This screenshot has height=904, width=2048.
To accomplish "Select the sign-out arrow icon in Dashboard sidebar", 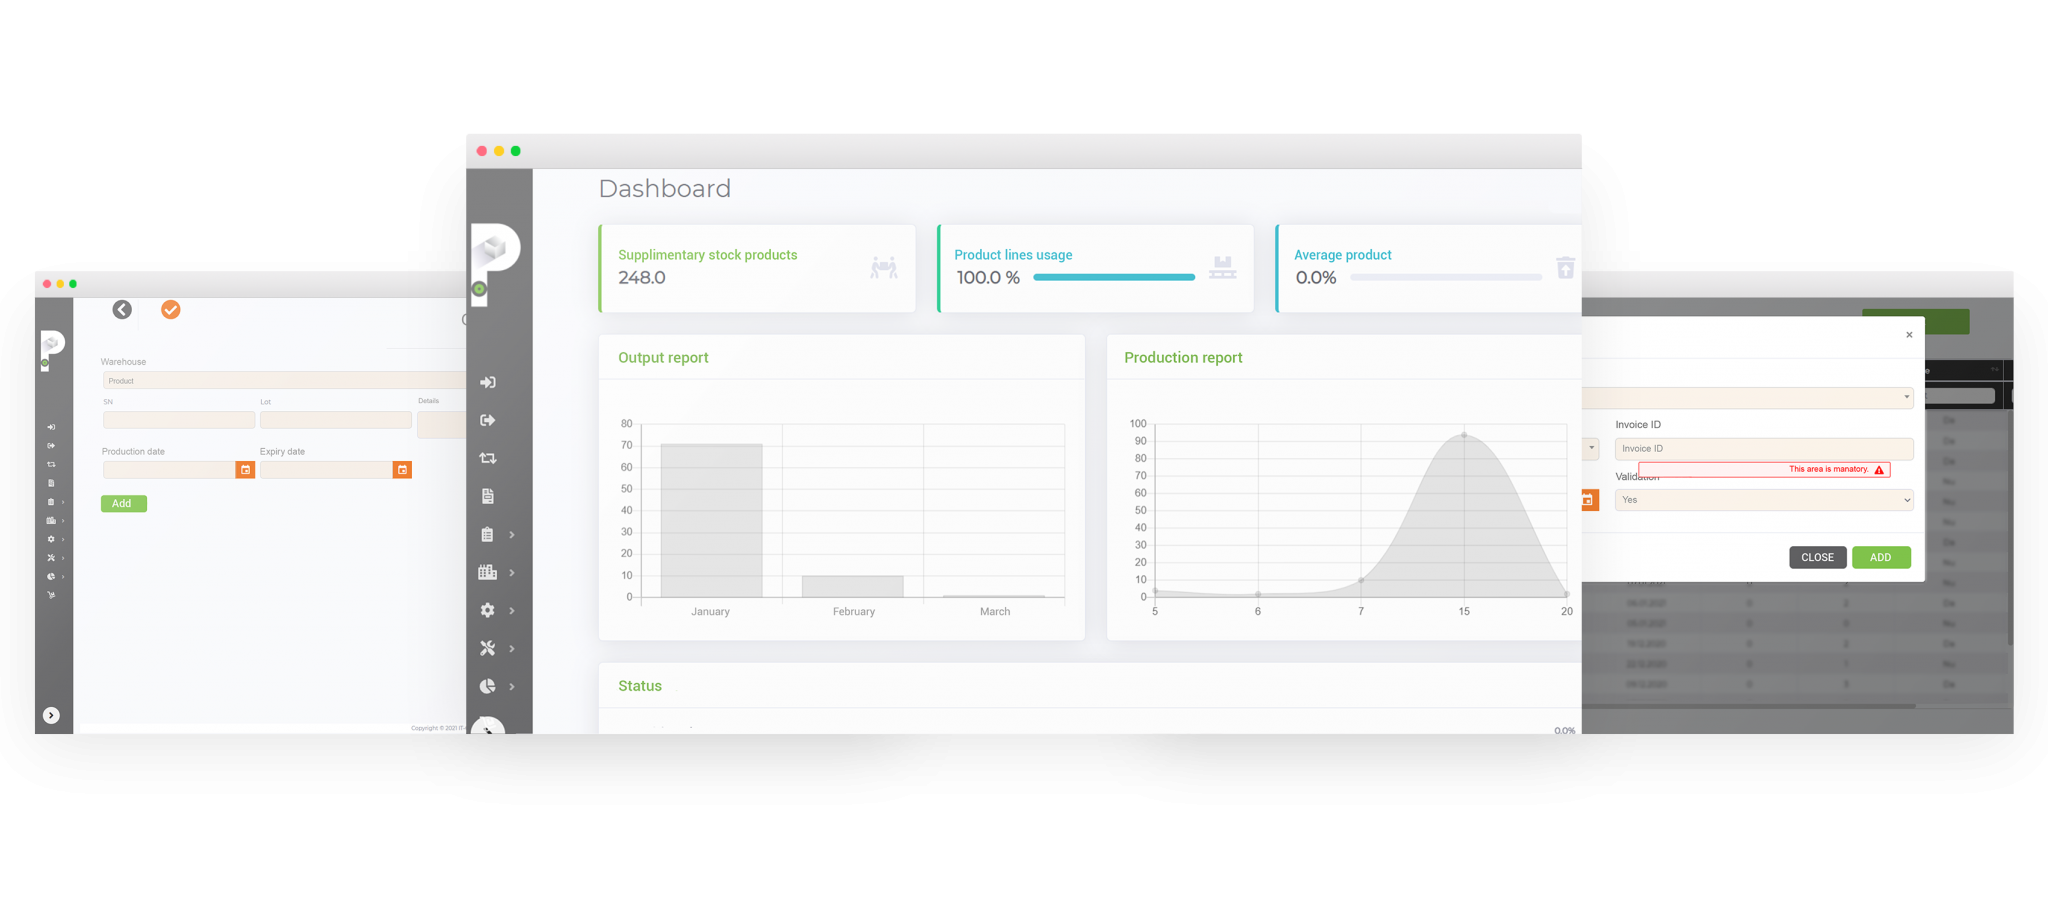I will tap(488, 420).
